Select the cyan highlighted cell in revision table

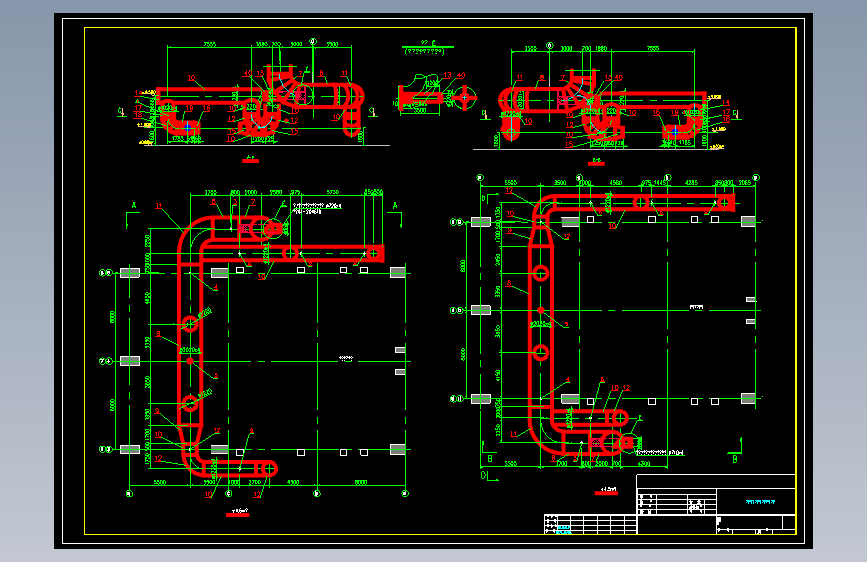(x=563, y=530)
